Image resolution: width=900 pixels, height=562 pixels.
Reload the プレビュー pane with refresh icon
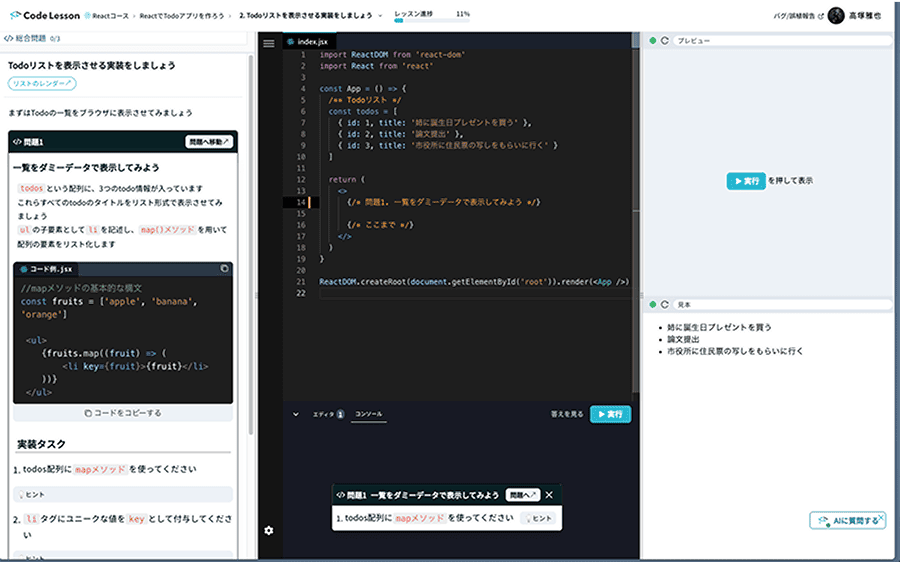653,40
